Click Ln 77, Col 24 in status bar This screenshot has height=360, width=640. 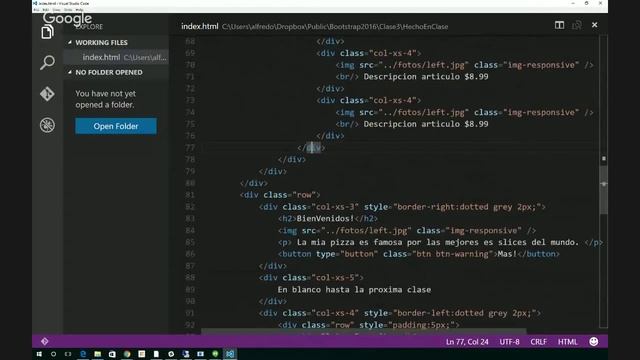467,342
